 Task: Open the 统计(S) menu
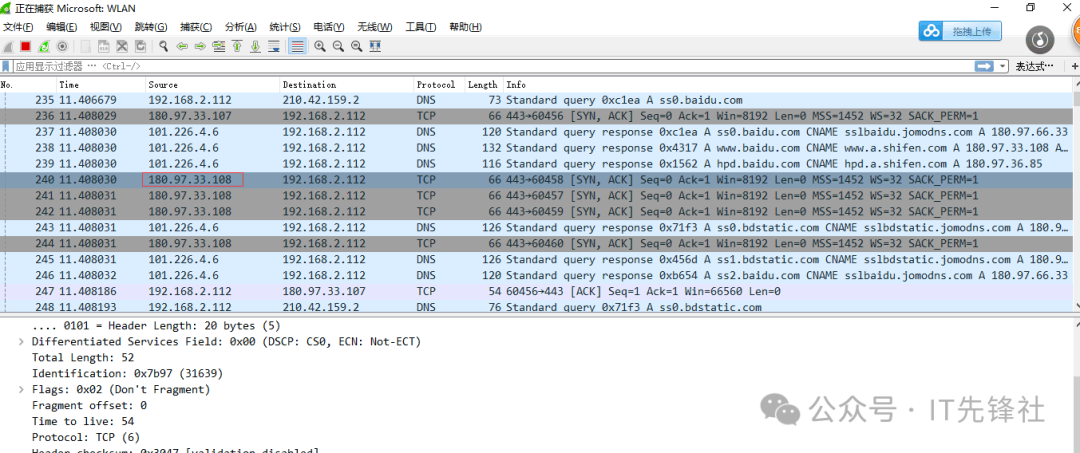(285, 27)
